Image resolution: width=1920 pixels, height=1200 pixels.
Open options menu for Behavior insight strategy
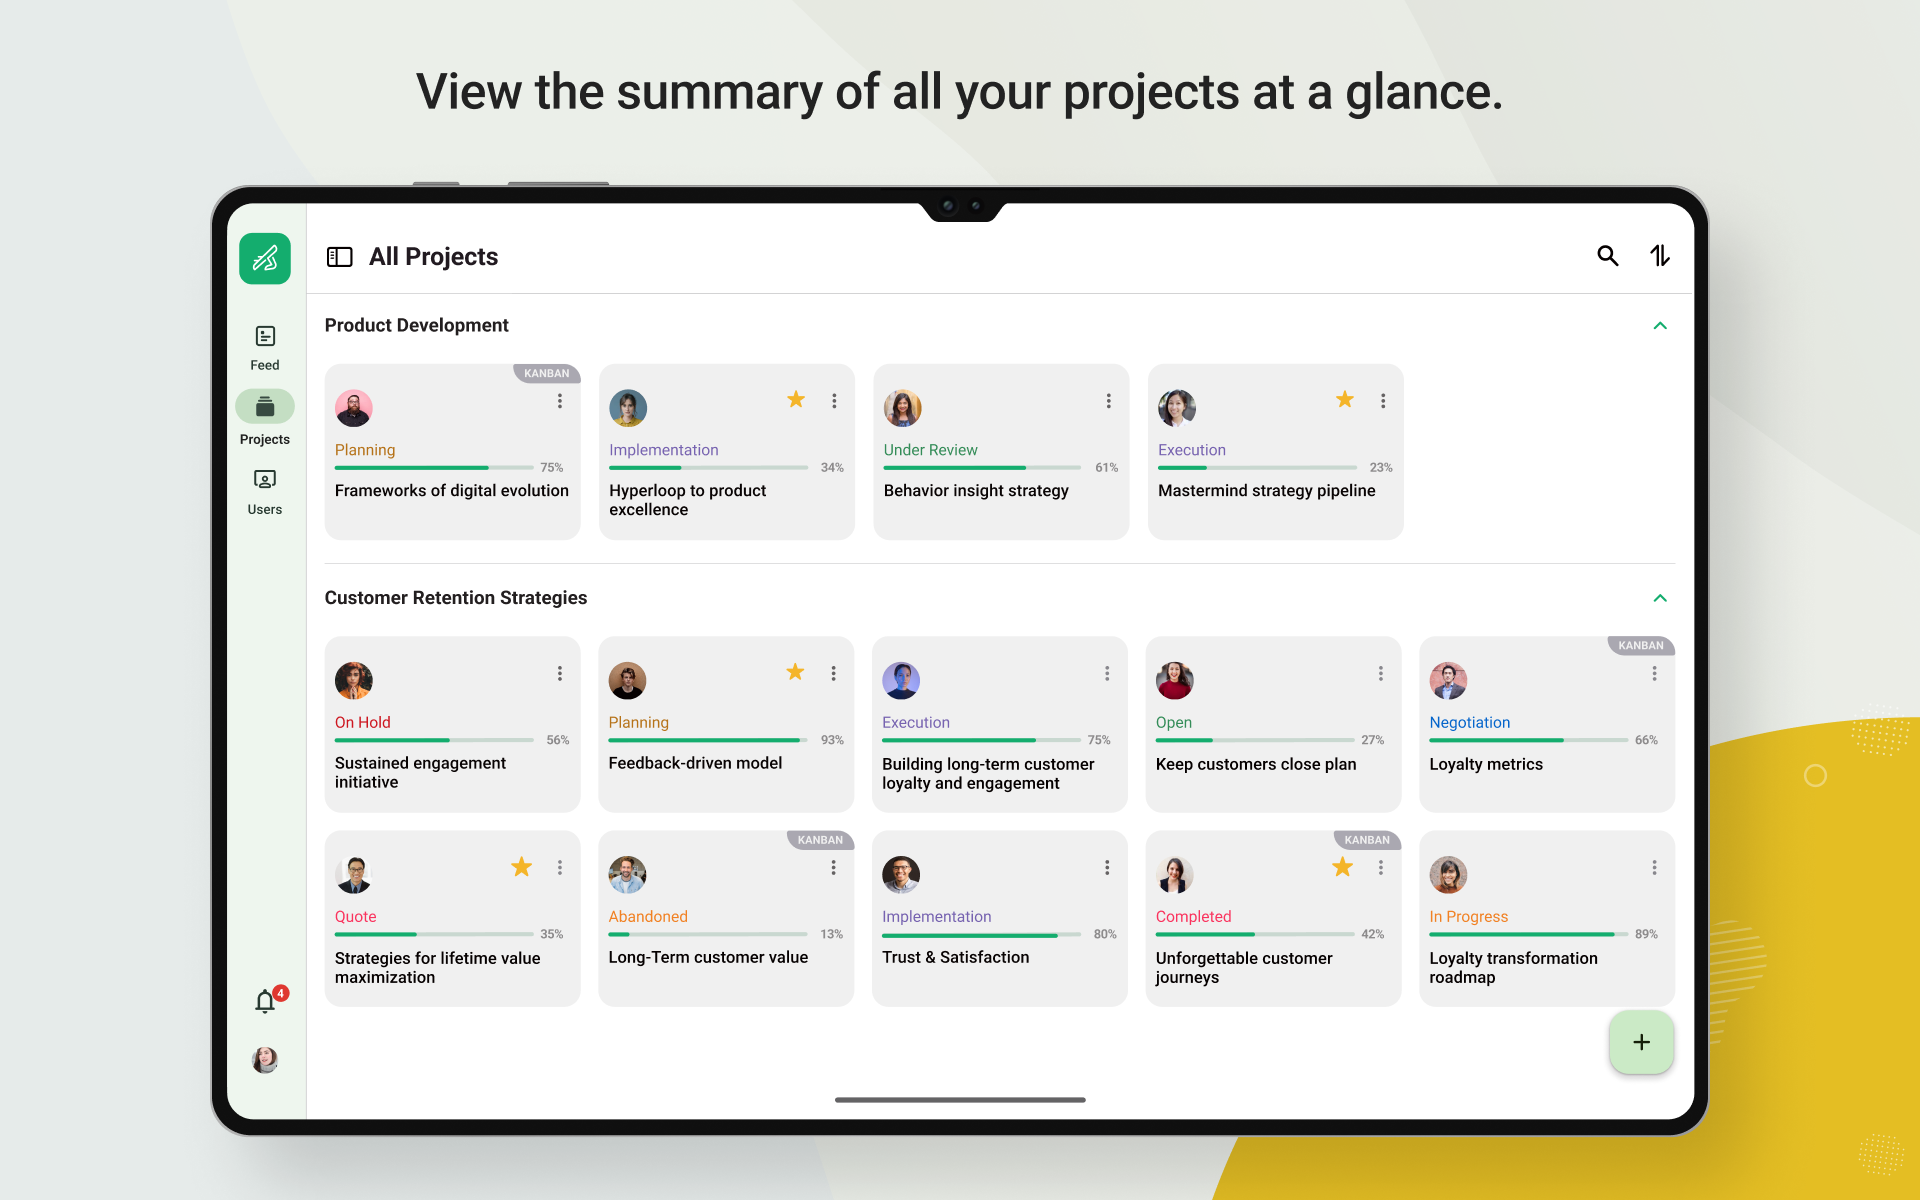point(1108,401)
